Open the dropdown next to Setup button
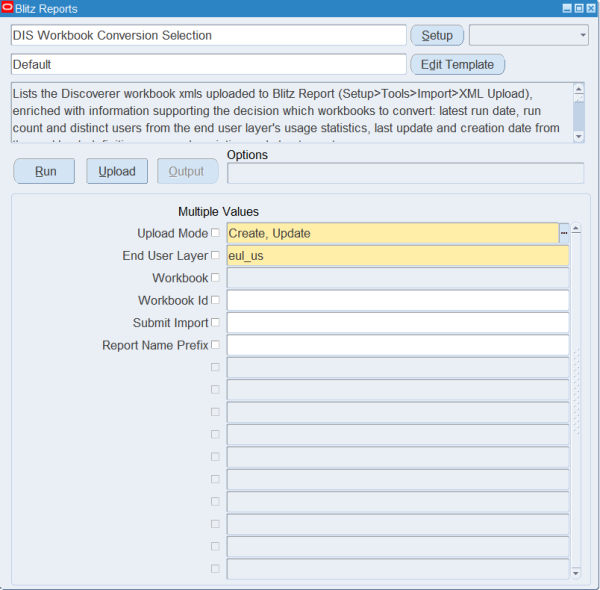Image resolution: width=600 pixels, height=590 pixels. click(x=529, y=35)
